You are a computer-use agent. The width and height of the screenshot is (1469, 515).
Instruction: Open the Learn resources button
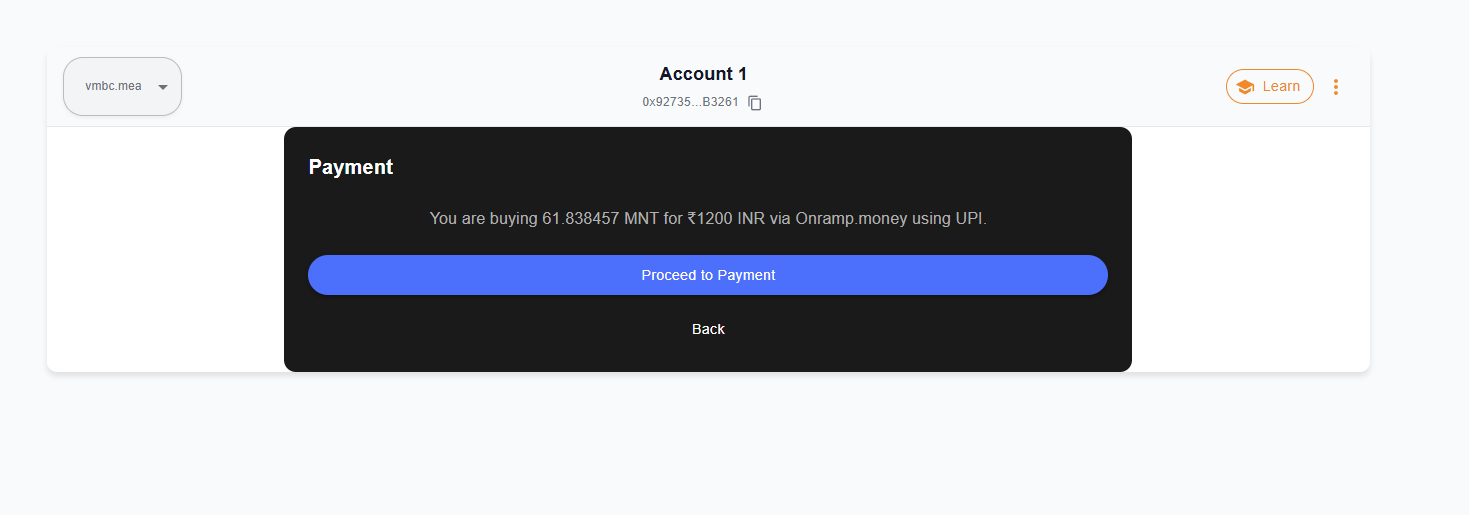1270,86
